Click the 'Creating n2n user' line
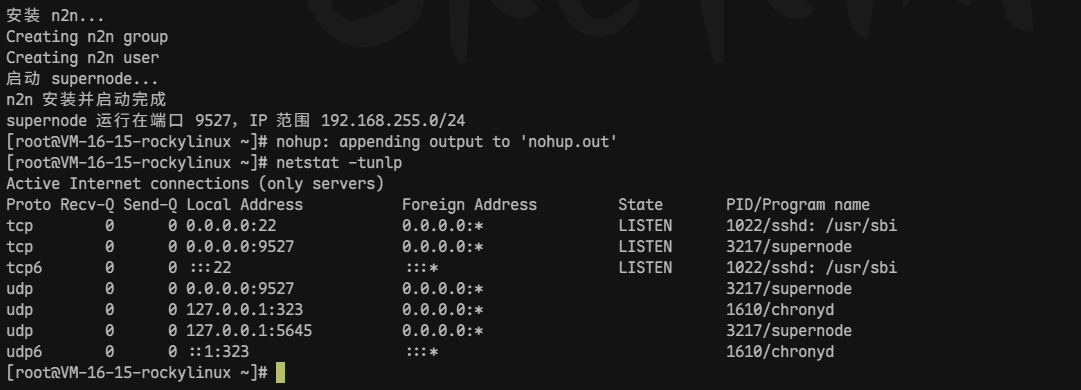 (83, 58)
